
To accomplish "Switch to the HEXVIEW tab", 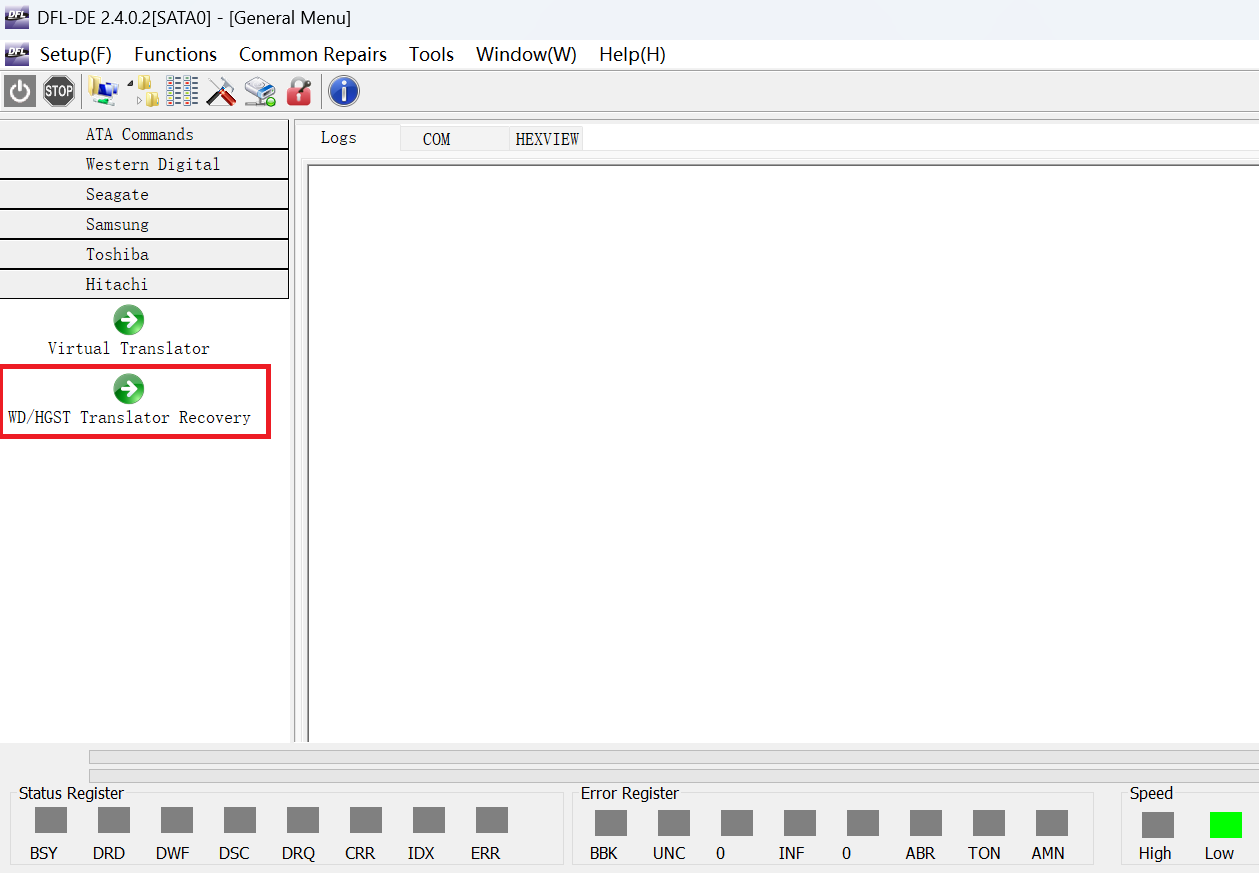I will point(547,139).
